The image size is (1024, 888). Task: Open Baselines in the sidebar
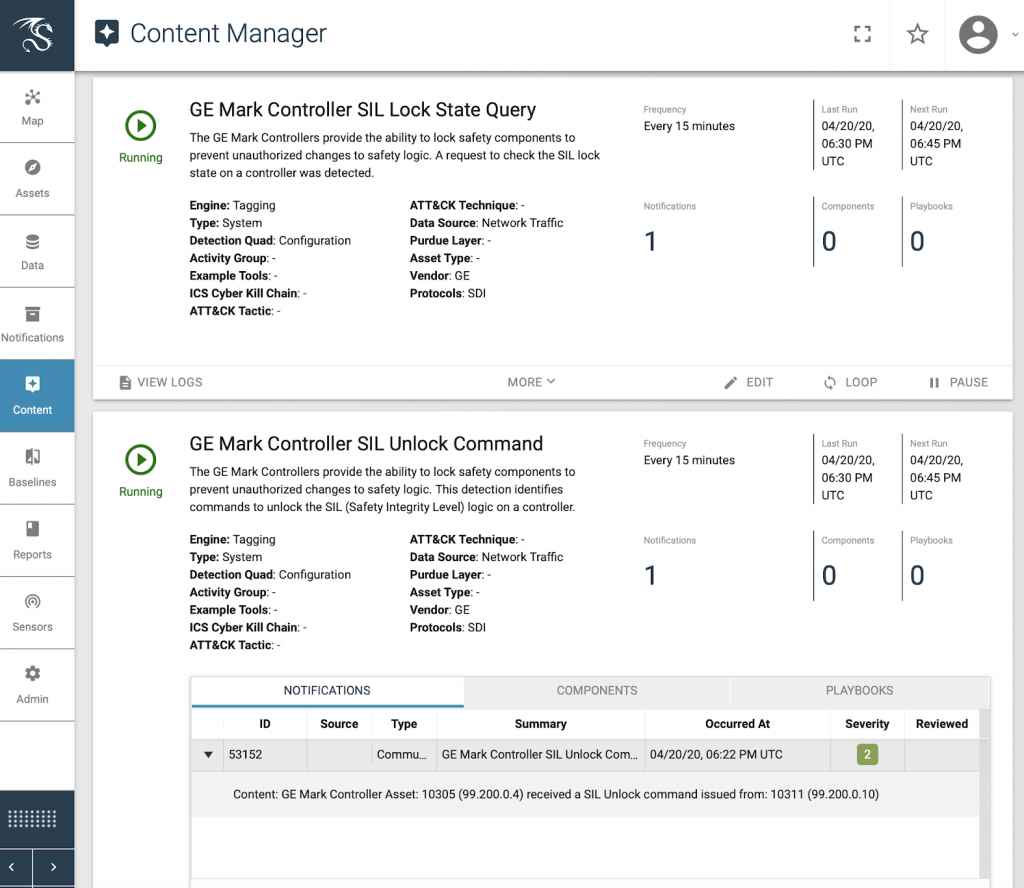tap(33, 468)
